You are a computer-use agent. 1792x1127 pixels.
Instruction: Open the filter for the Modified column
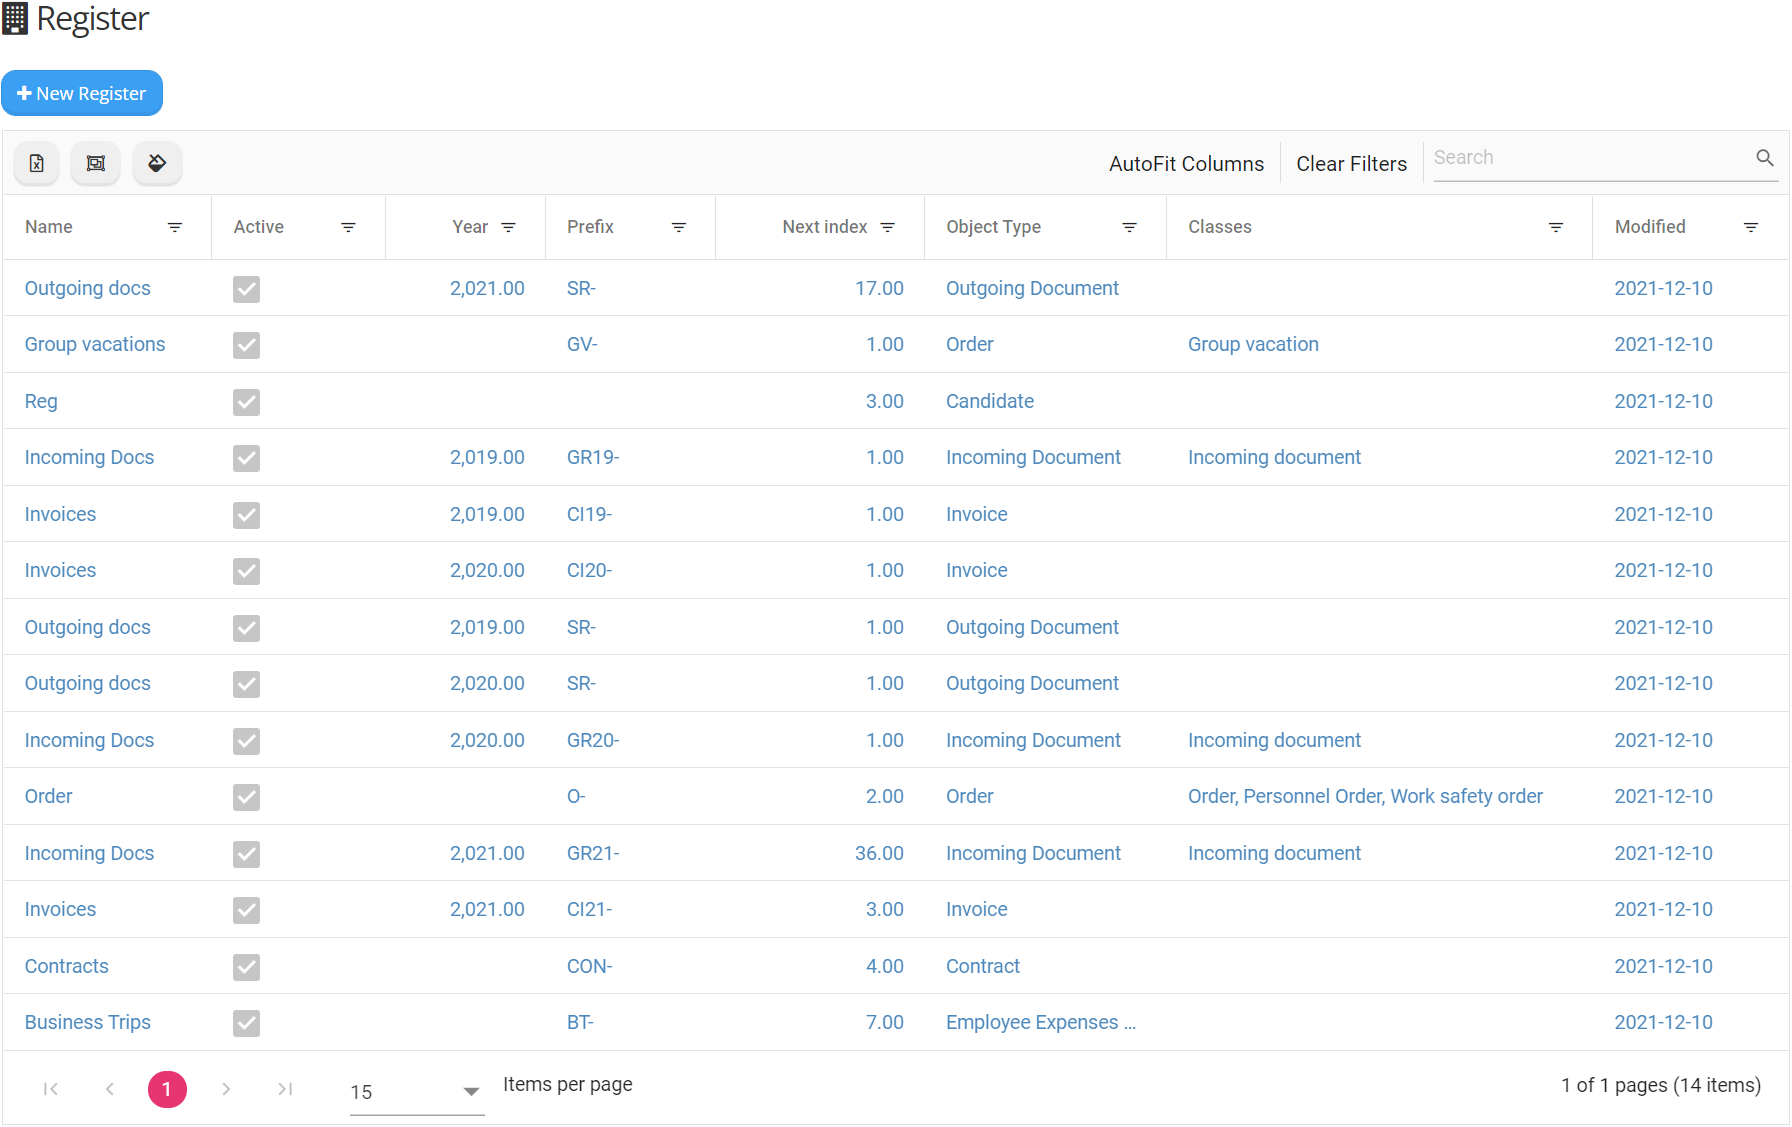point(1752,227)
